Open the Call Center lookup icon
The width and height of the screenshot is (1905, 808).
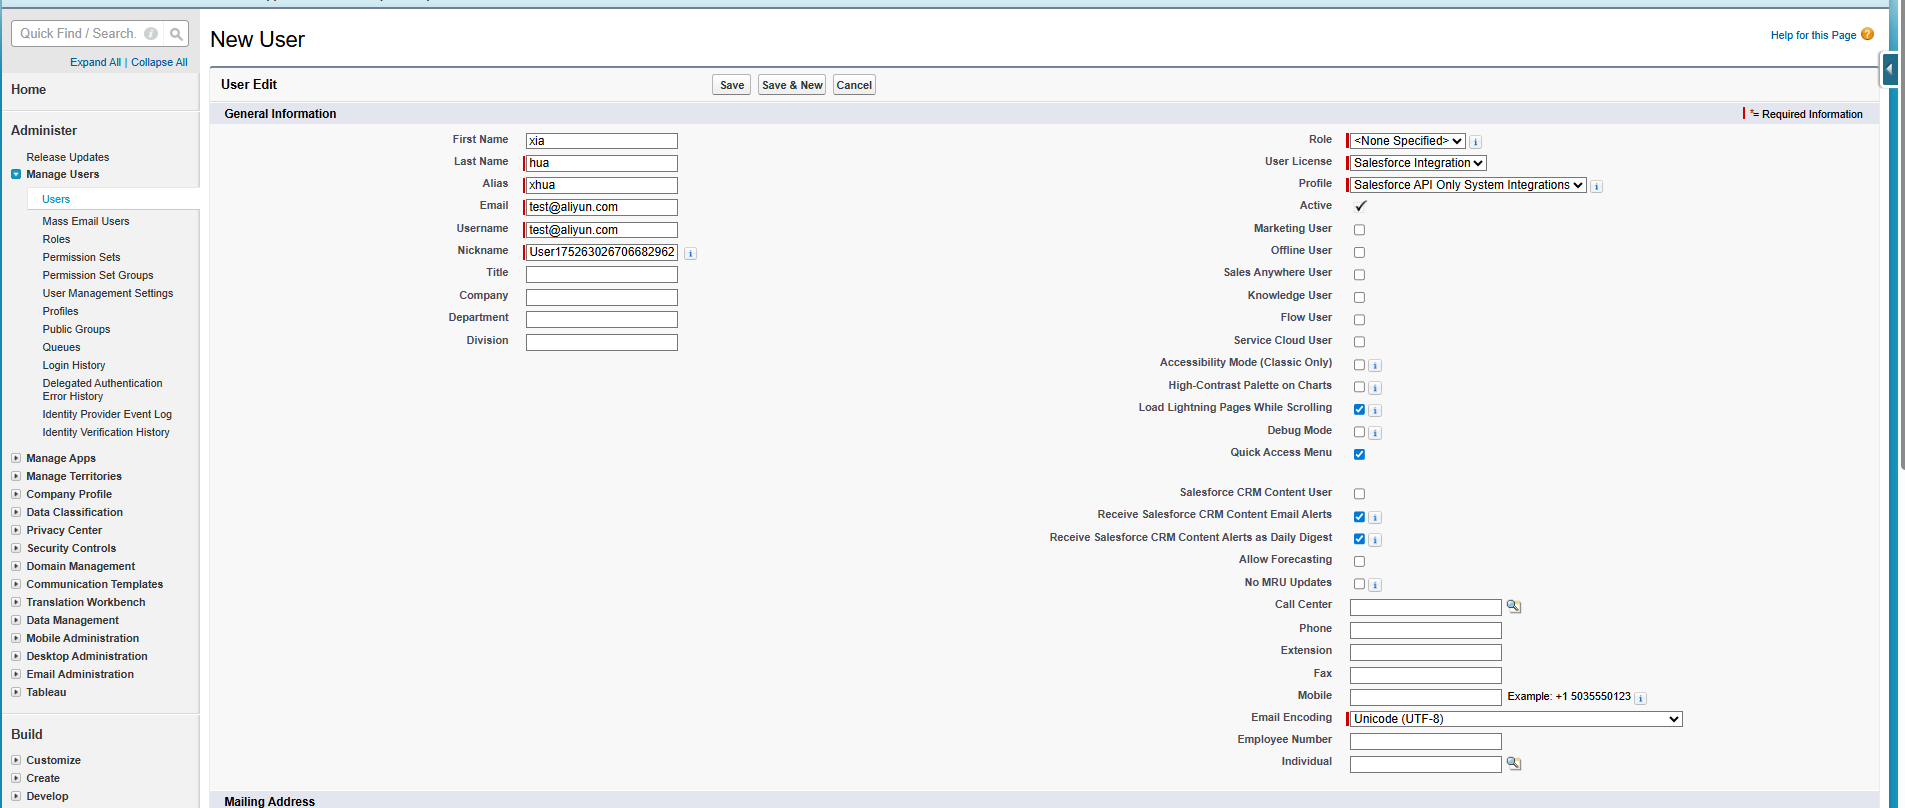(x=1513, y=606)
